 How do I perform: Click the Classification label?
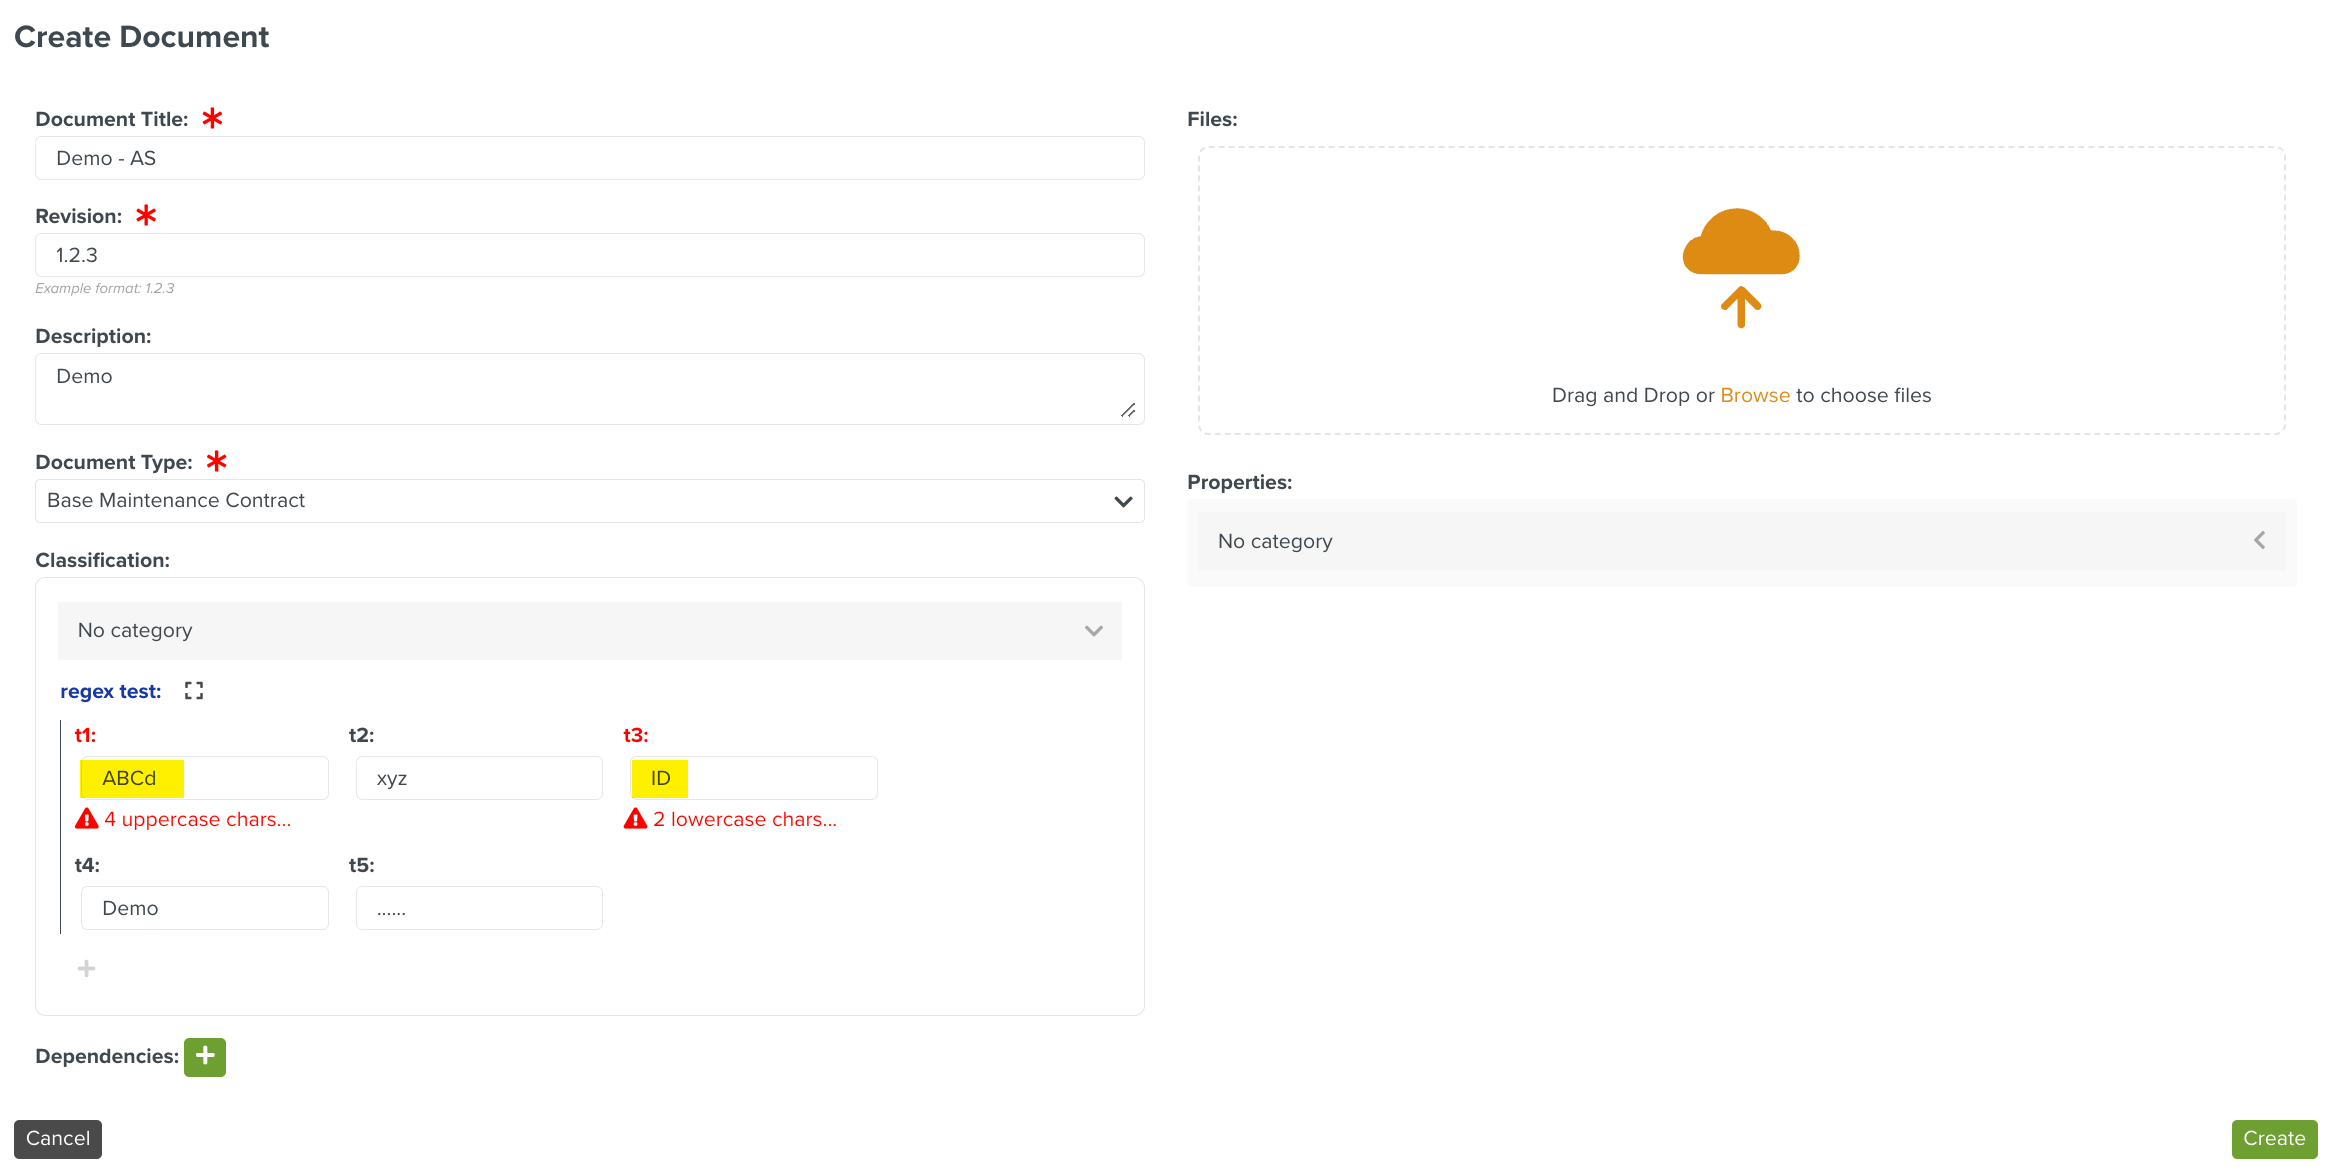click(x=102, y=560)
